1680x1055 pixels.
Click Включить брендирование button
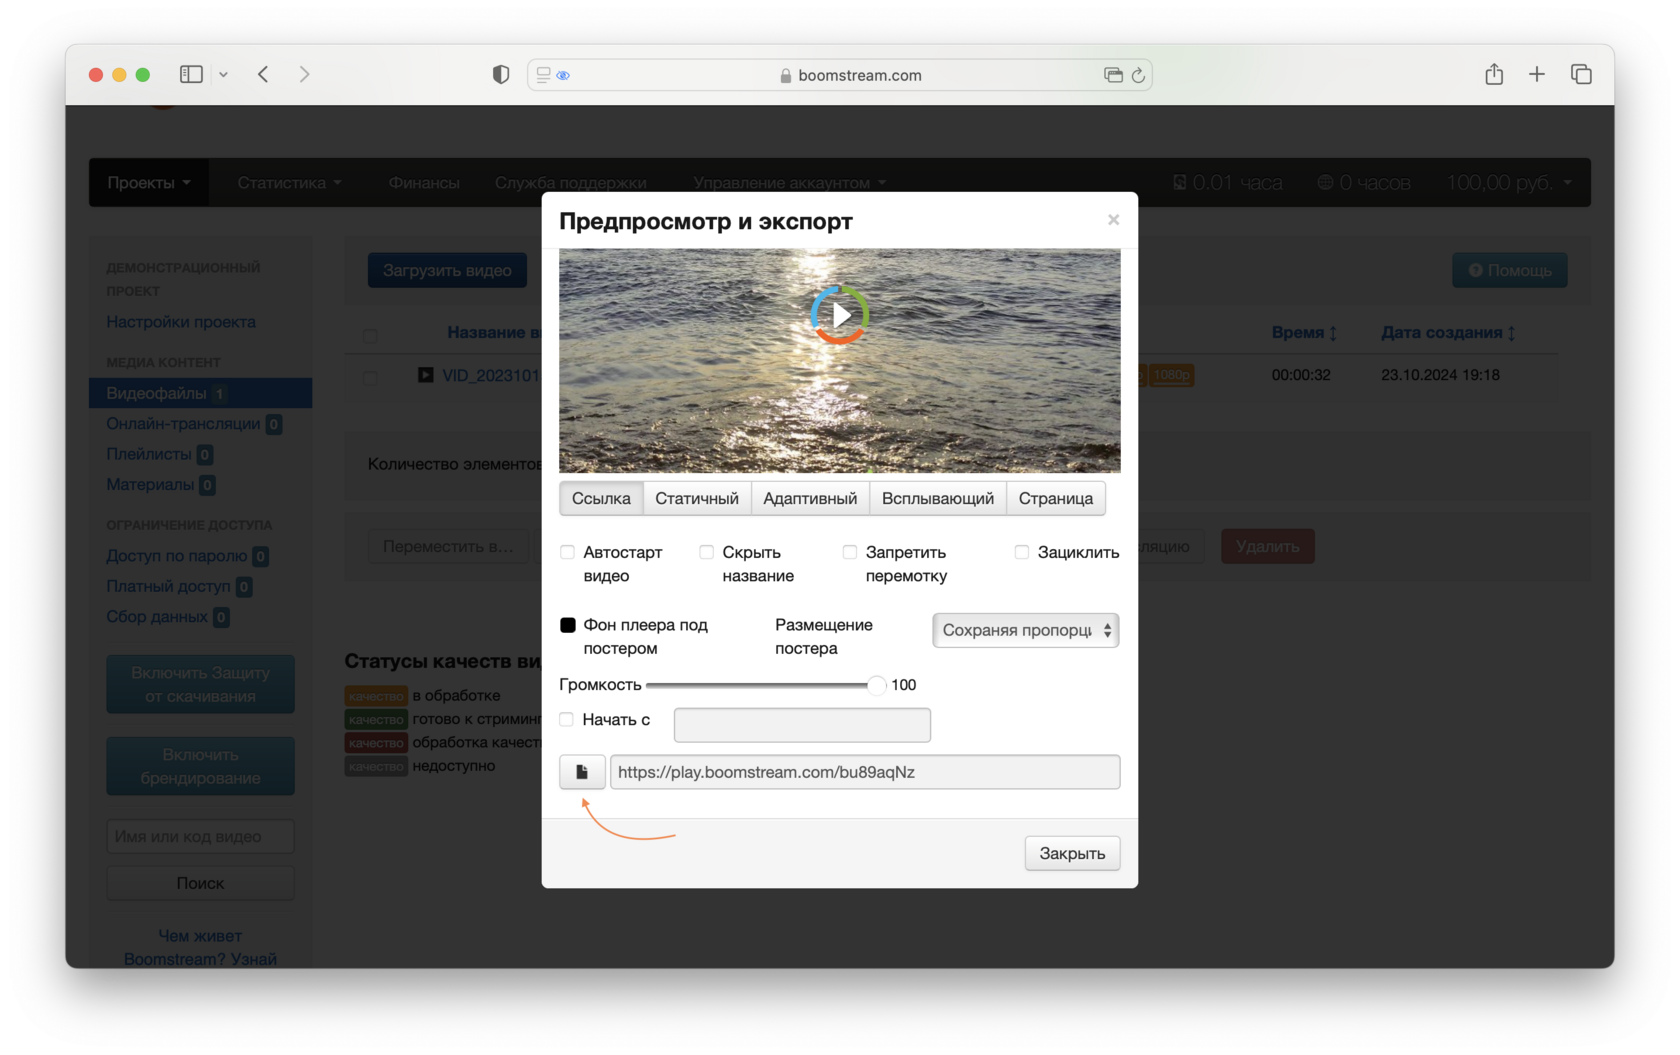click(200, 766)
